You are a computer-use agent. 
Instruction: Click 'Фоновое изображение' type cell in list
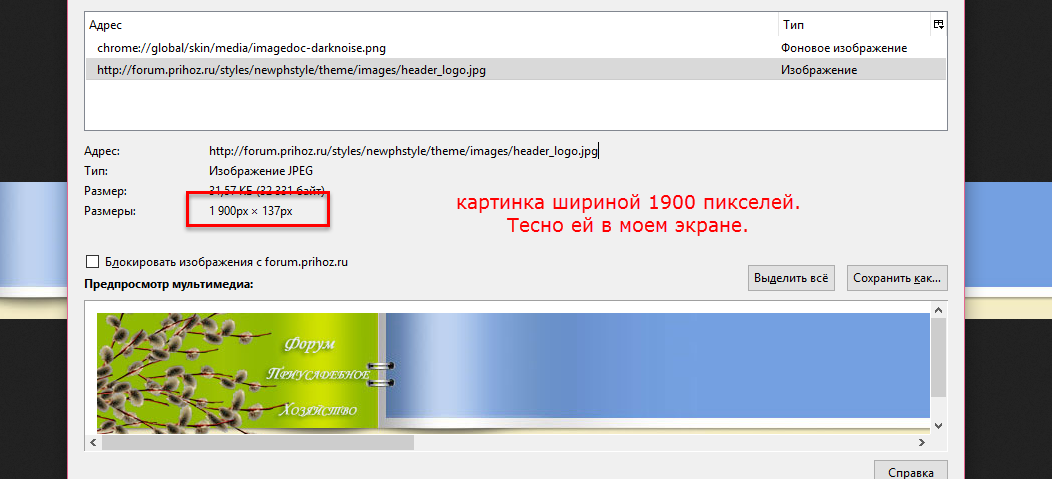point(843,47)
